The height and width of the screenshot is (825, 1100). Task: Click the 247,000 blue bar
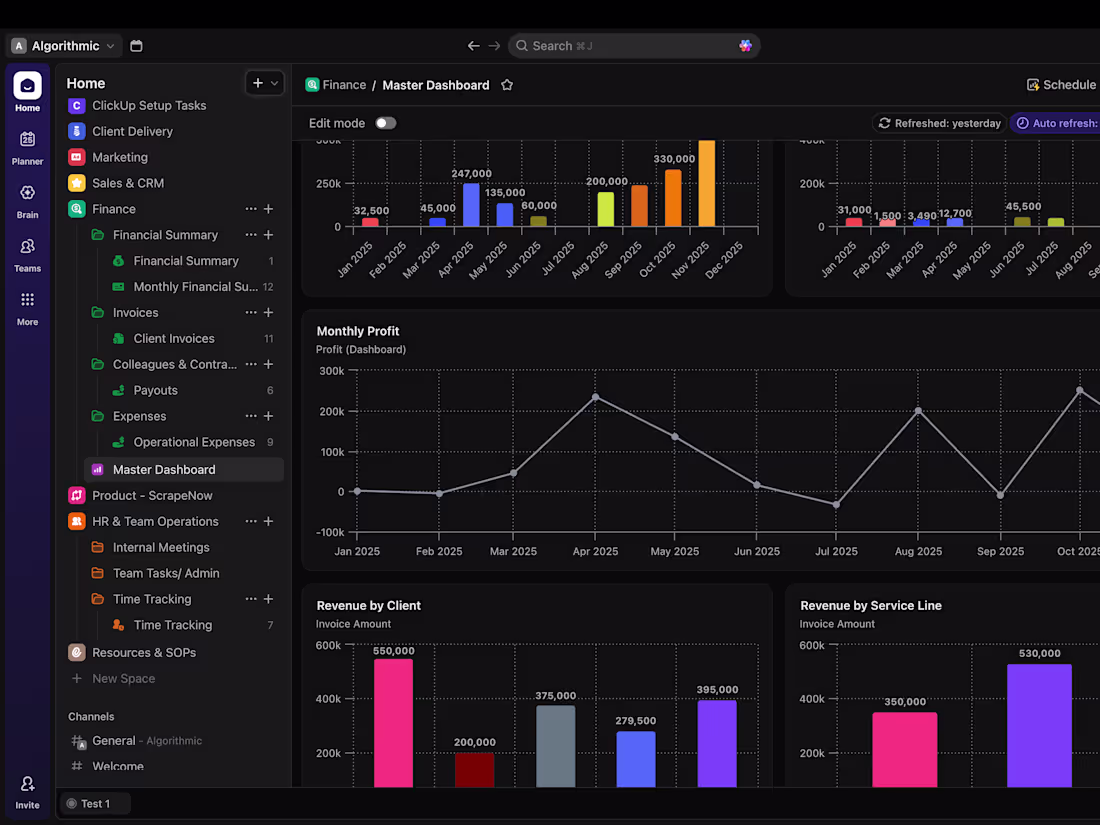pos(471,205)
